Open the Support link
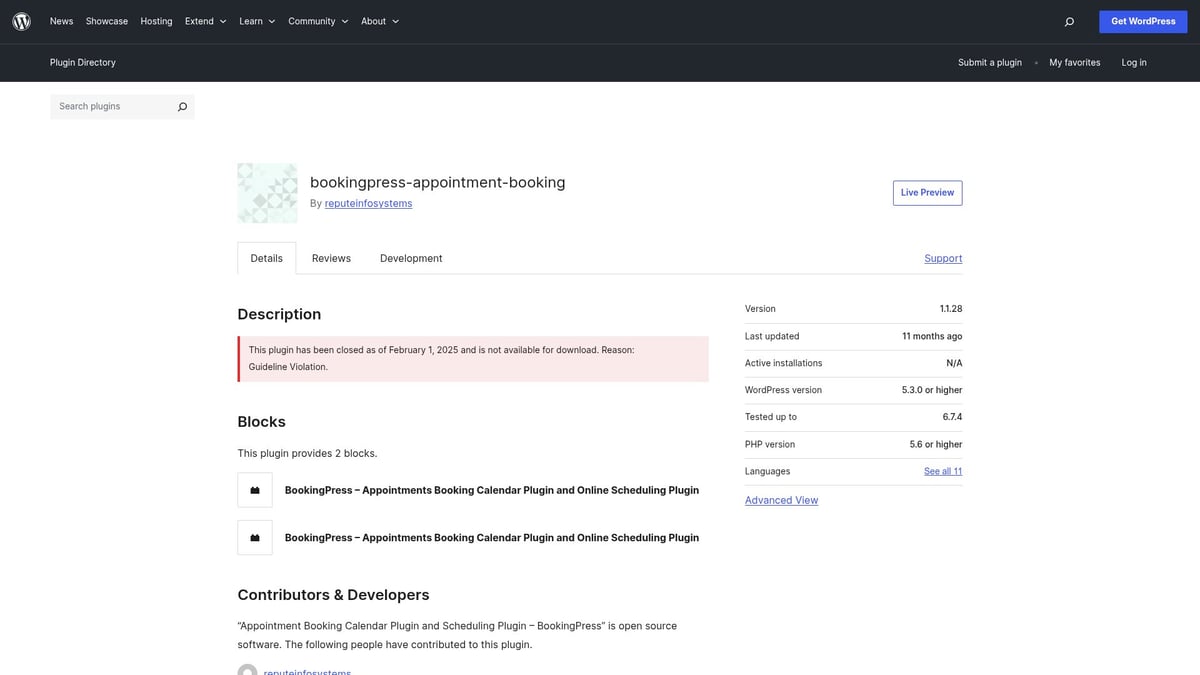Image resolution: width=1200 pixels, height=675 pixels. (943, 258)
